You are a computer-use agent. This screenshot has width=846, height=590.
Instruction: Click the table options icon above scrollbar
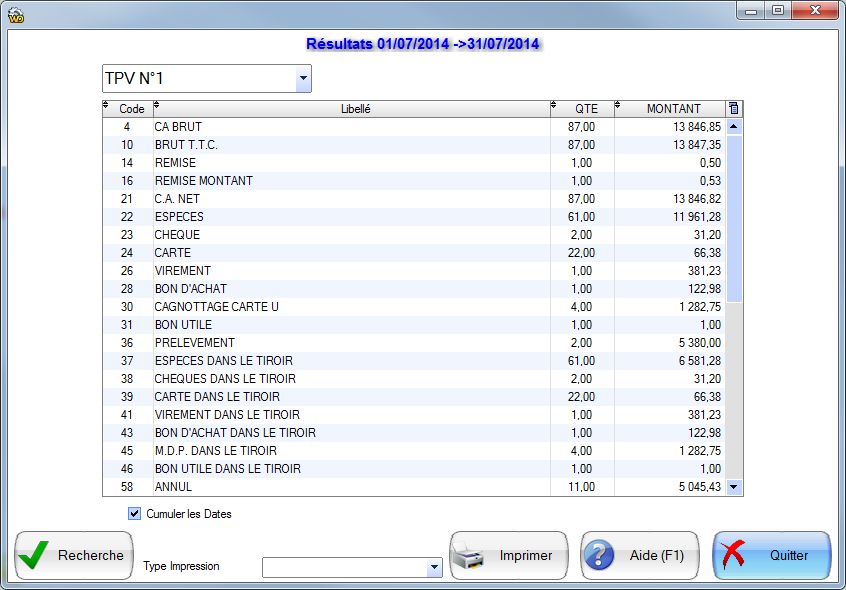coord(735,109)
